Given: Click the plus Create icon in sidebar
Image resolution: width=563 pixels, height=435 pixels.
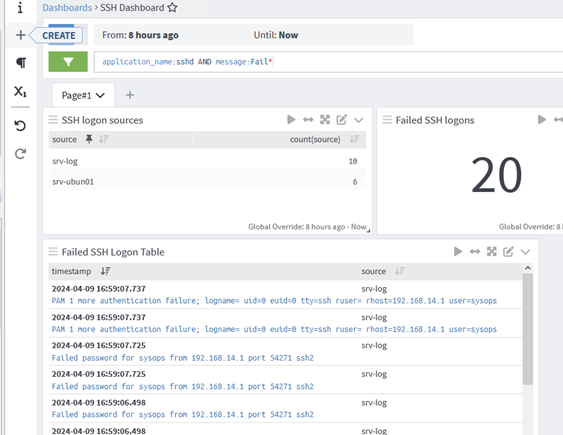Looking at the screenshot, I should tap(20, 35).
